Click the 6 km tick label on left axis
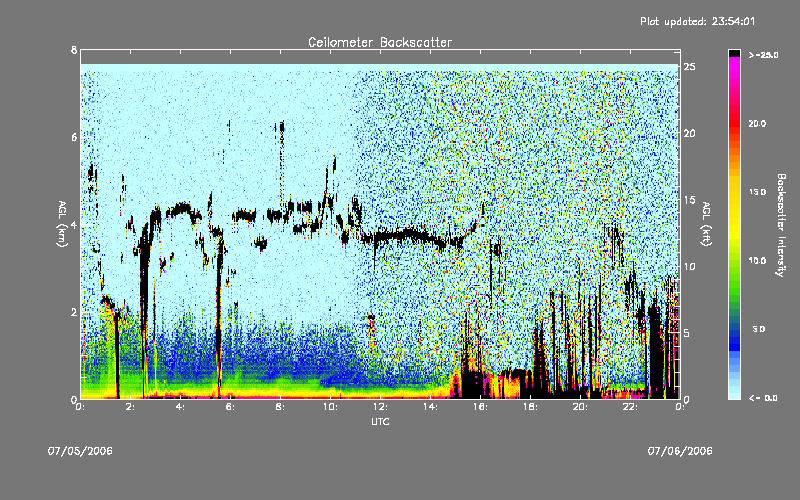Screen dimensions: 800x500 pyautogui.click(x=74, y=137)
